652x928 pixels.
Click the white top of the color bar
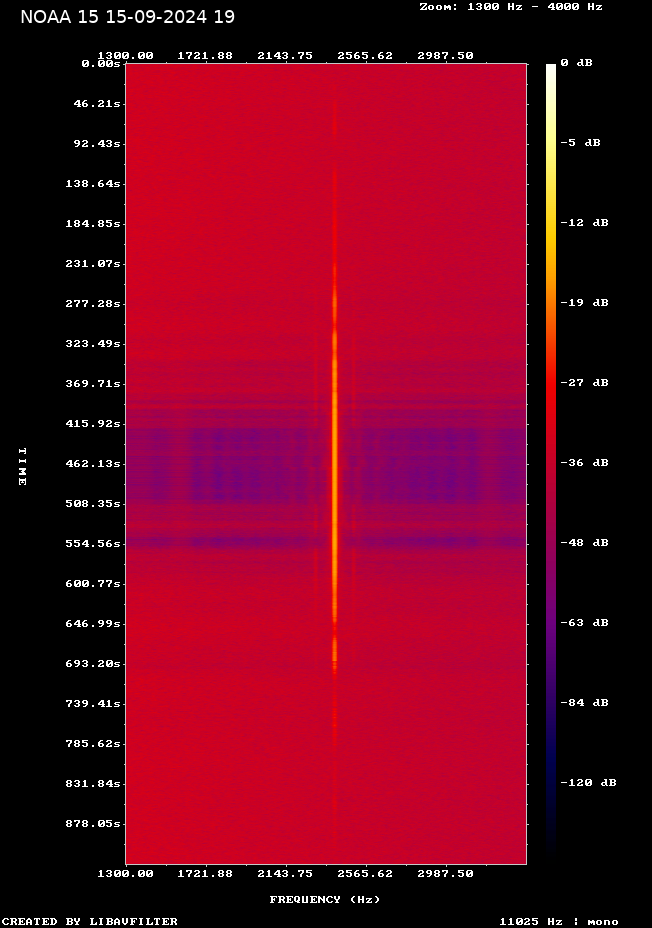pos(550,70)
